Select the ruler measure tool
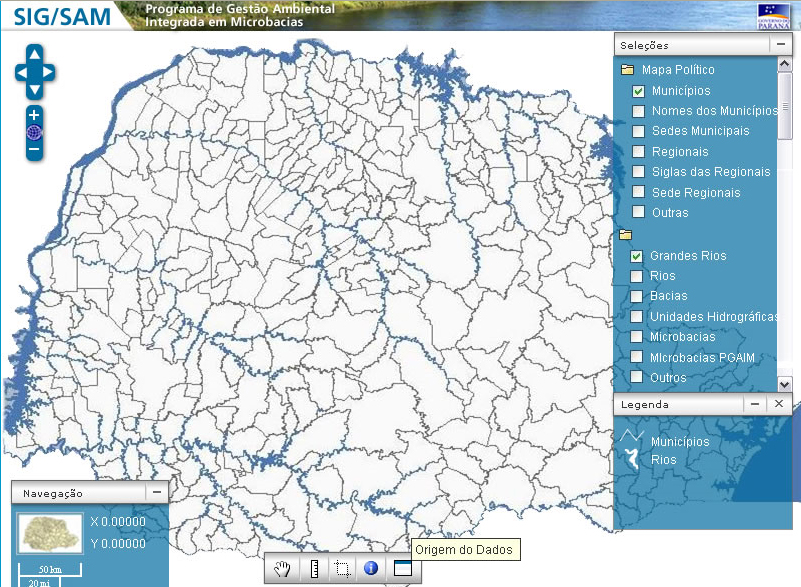The height and width of the screenshot is (587, 801). coord(313,569)
